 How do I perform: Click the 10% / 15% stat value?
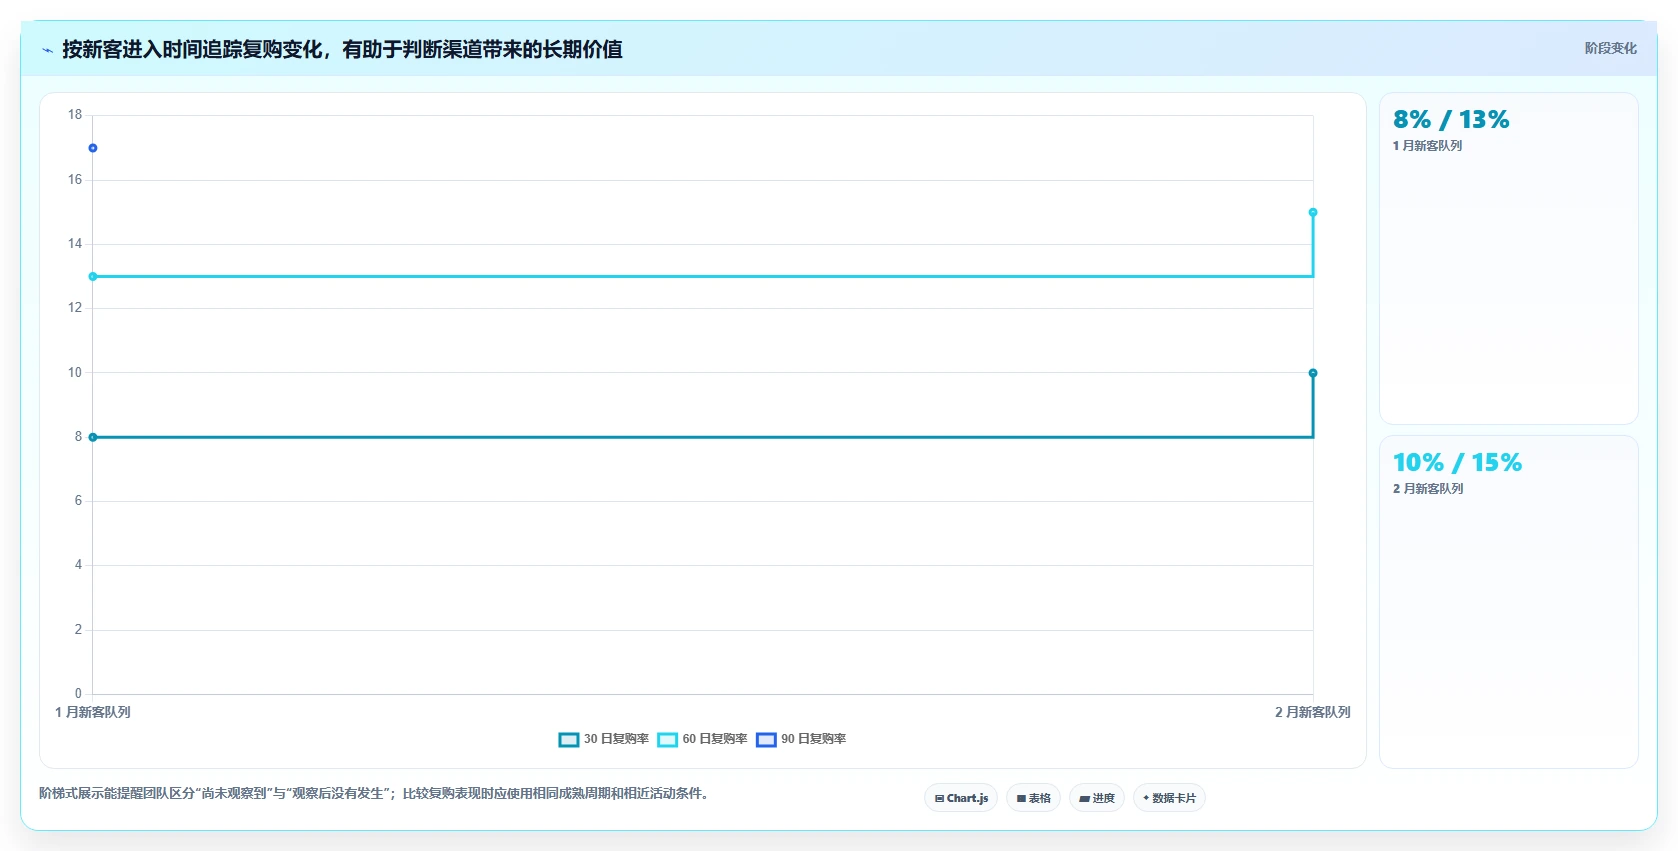pyautogui.click(x=1457, y=463)
